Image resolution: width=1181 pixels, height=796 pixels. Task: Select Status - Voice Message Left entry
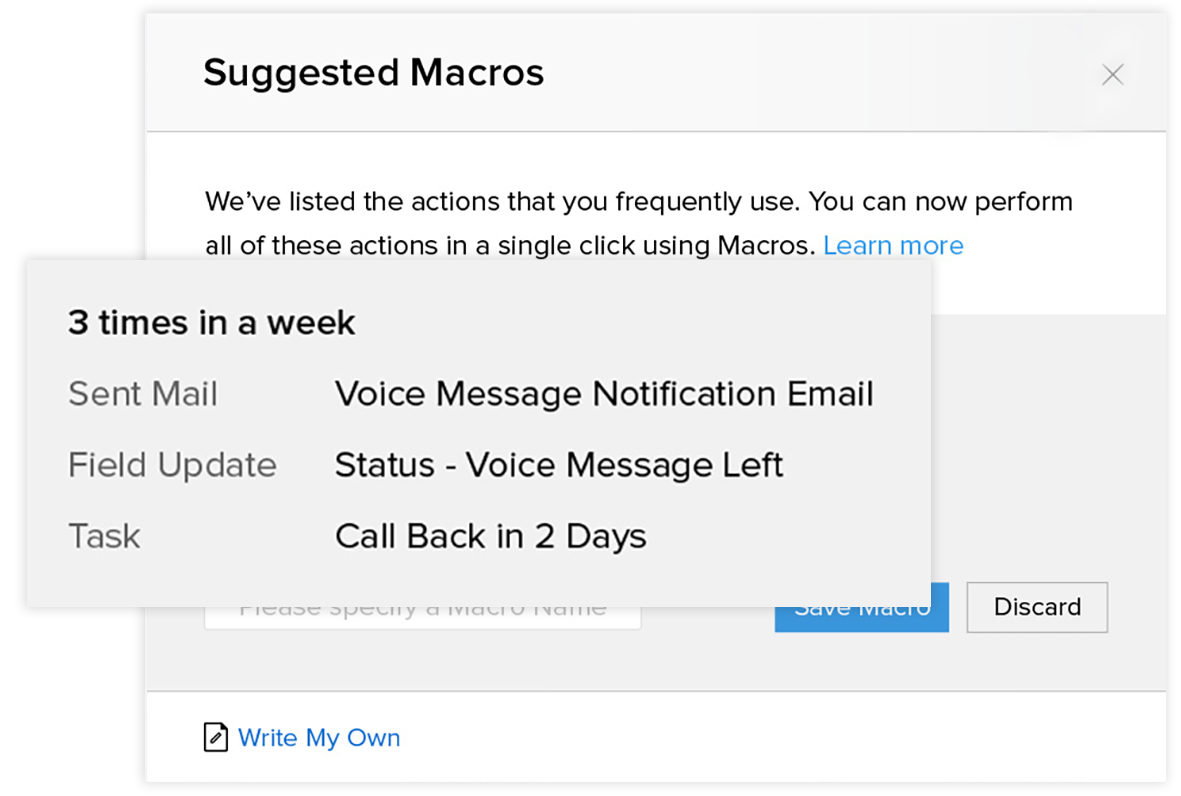pyautogui.click(x=559, y=465)
